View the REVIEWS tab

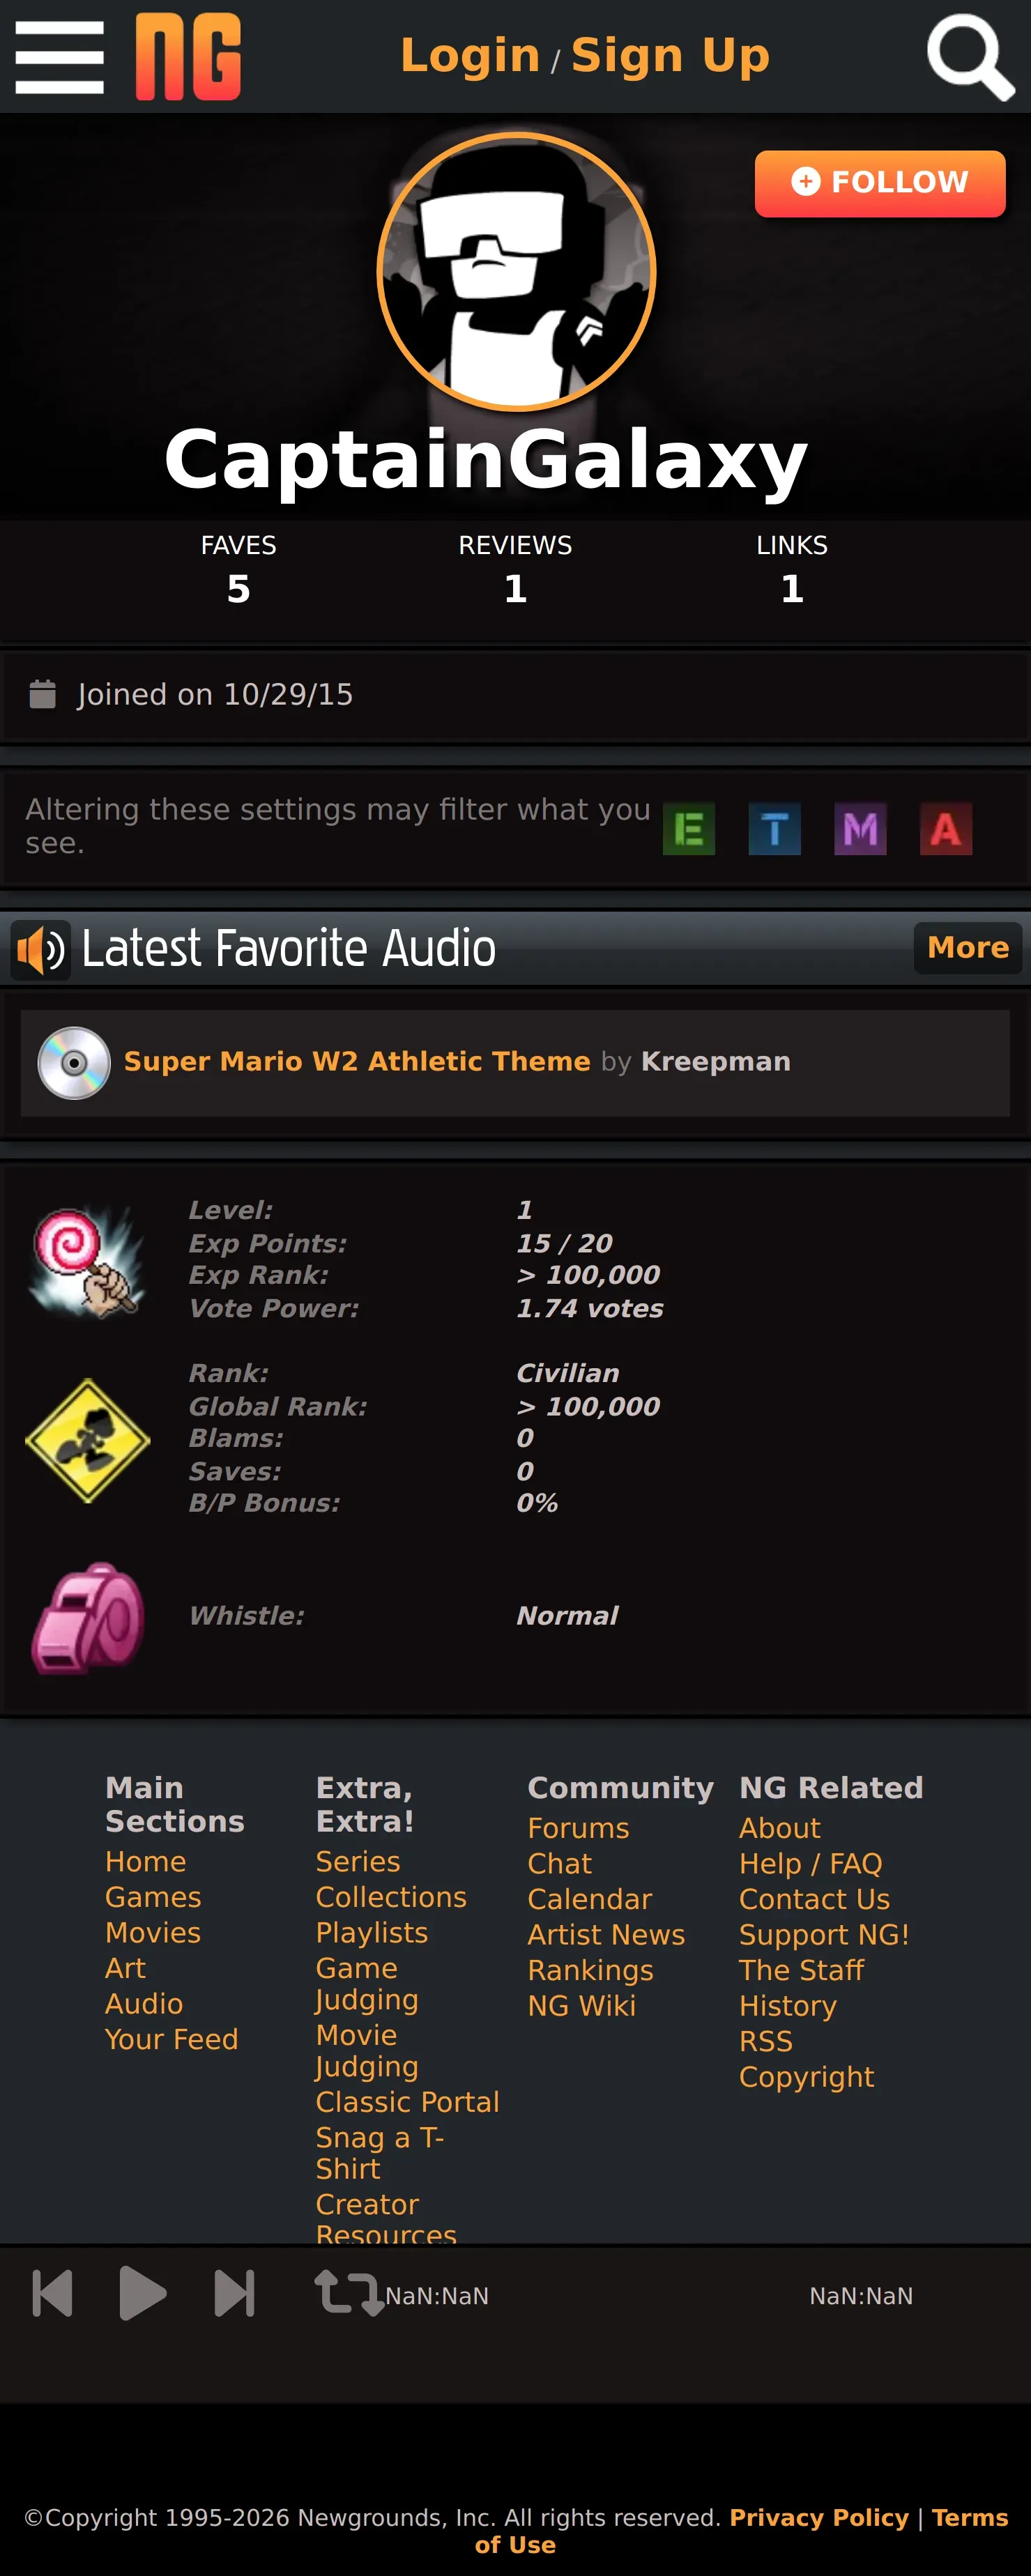(515, 570)
